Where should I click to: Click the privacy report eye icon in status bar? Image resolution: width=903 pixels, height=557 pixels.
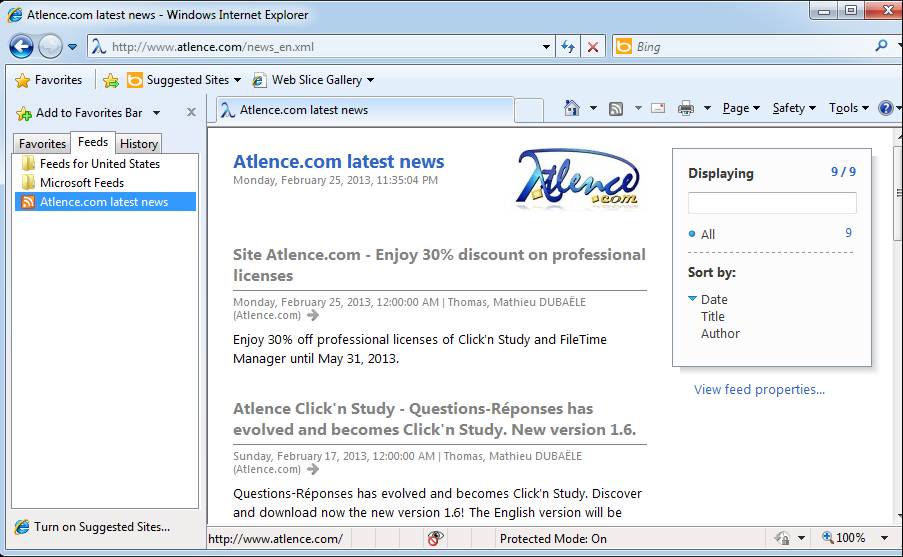pyautogui.click(x=435, y=538)
